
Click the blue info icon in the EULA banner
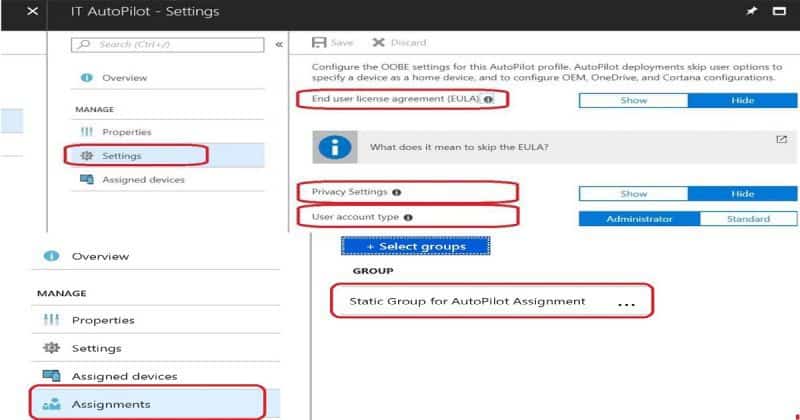pos(335,147)
